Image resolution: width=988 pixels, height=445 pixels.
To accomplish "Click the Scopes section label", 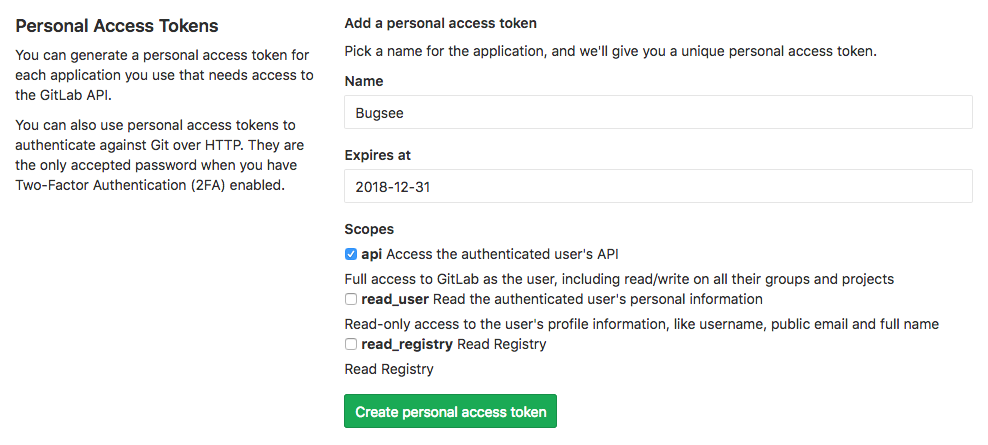I will pos(368,229).
